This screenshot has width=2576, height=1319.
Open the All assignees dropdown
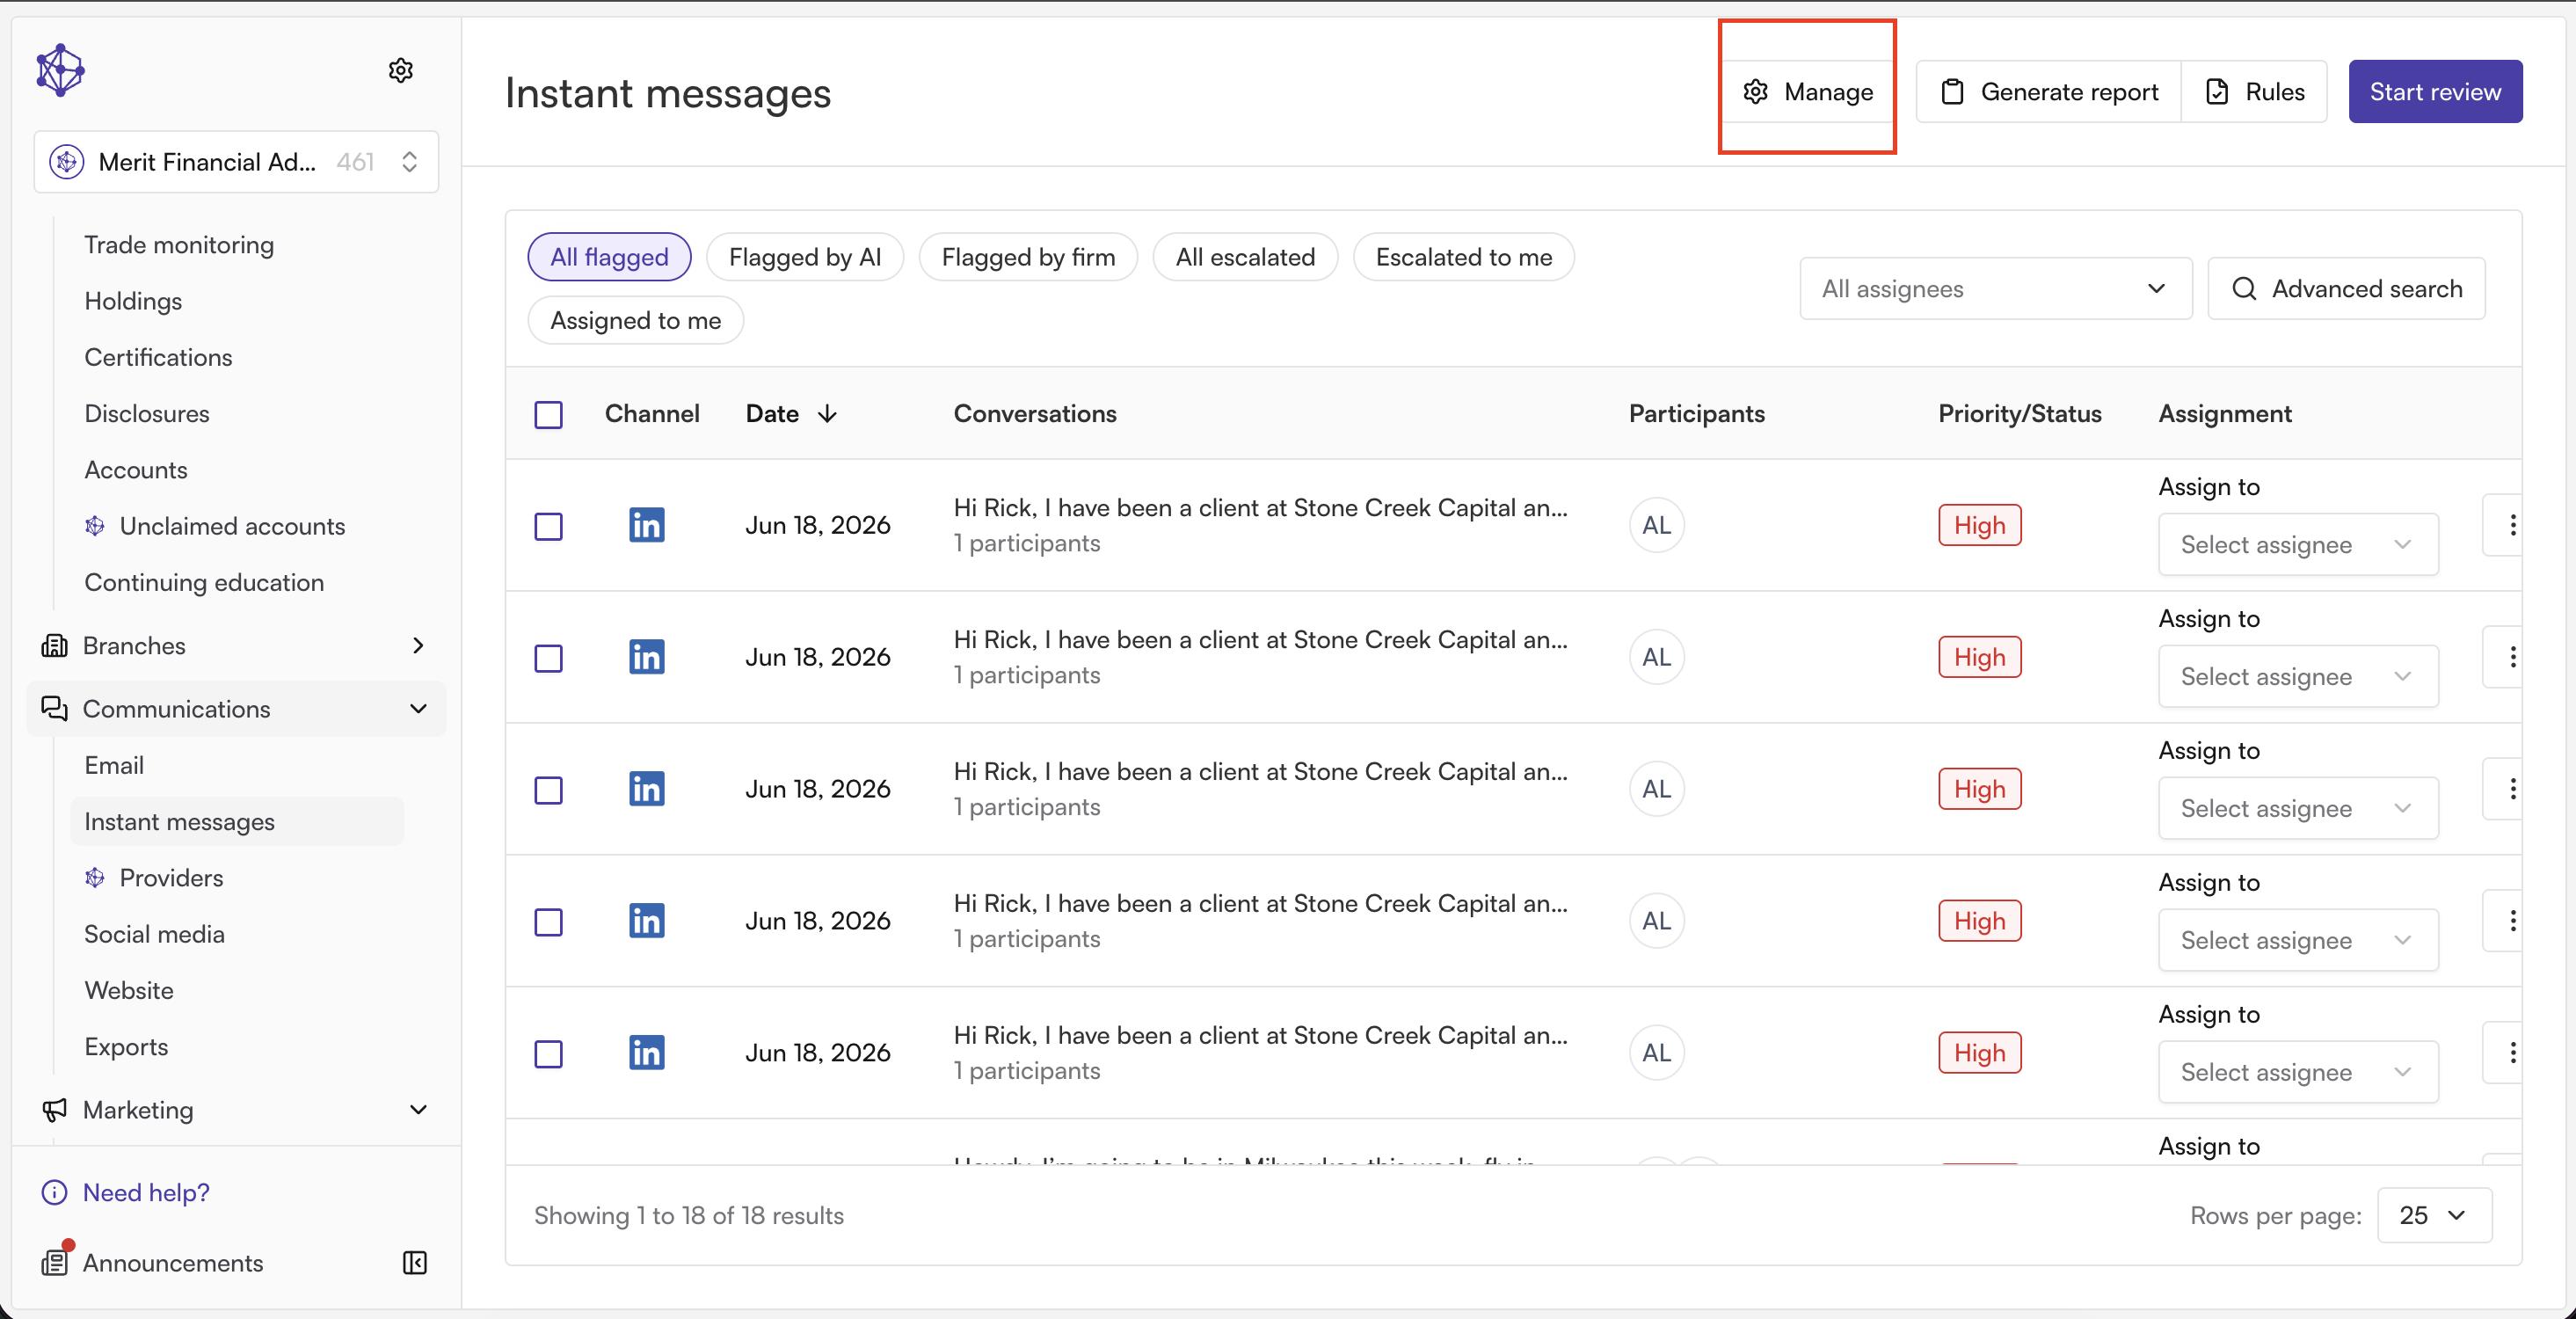click(1995, 289)
